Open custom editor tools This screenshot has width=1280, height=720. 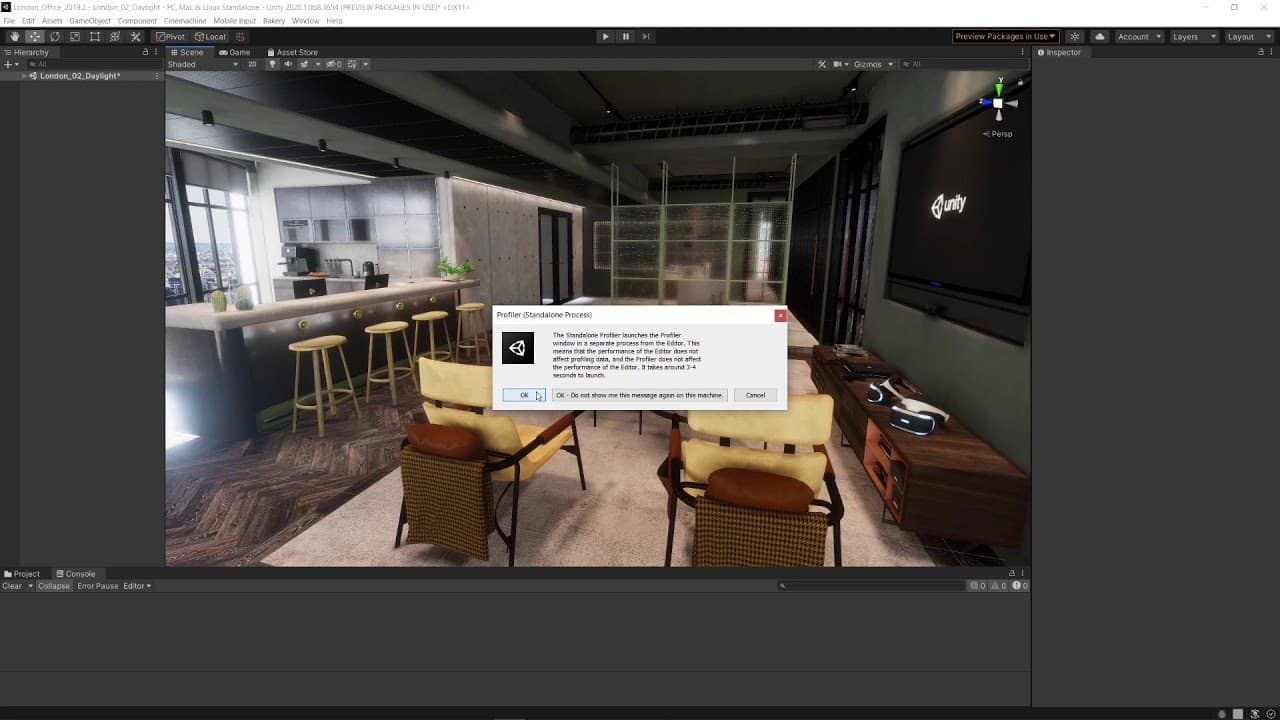[135, 37]
